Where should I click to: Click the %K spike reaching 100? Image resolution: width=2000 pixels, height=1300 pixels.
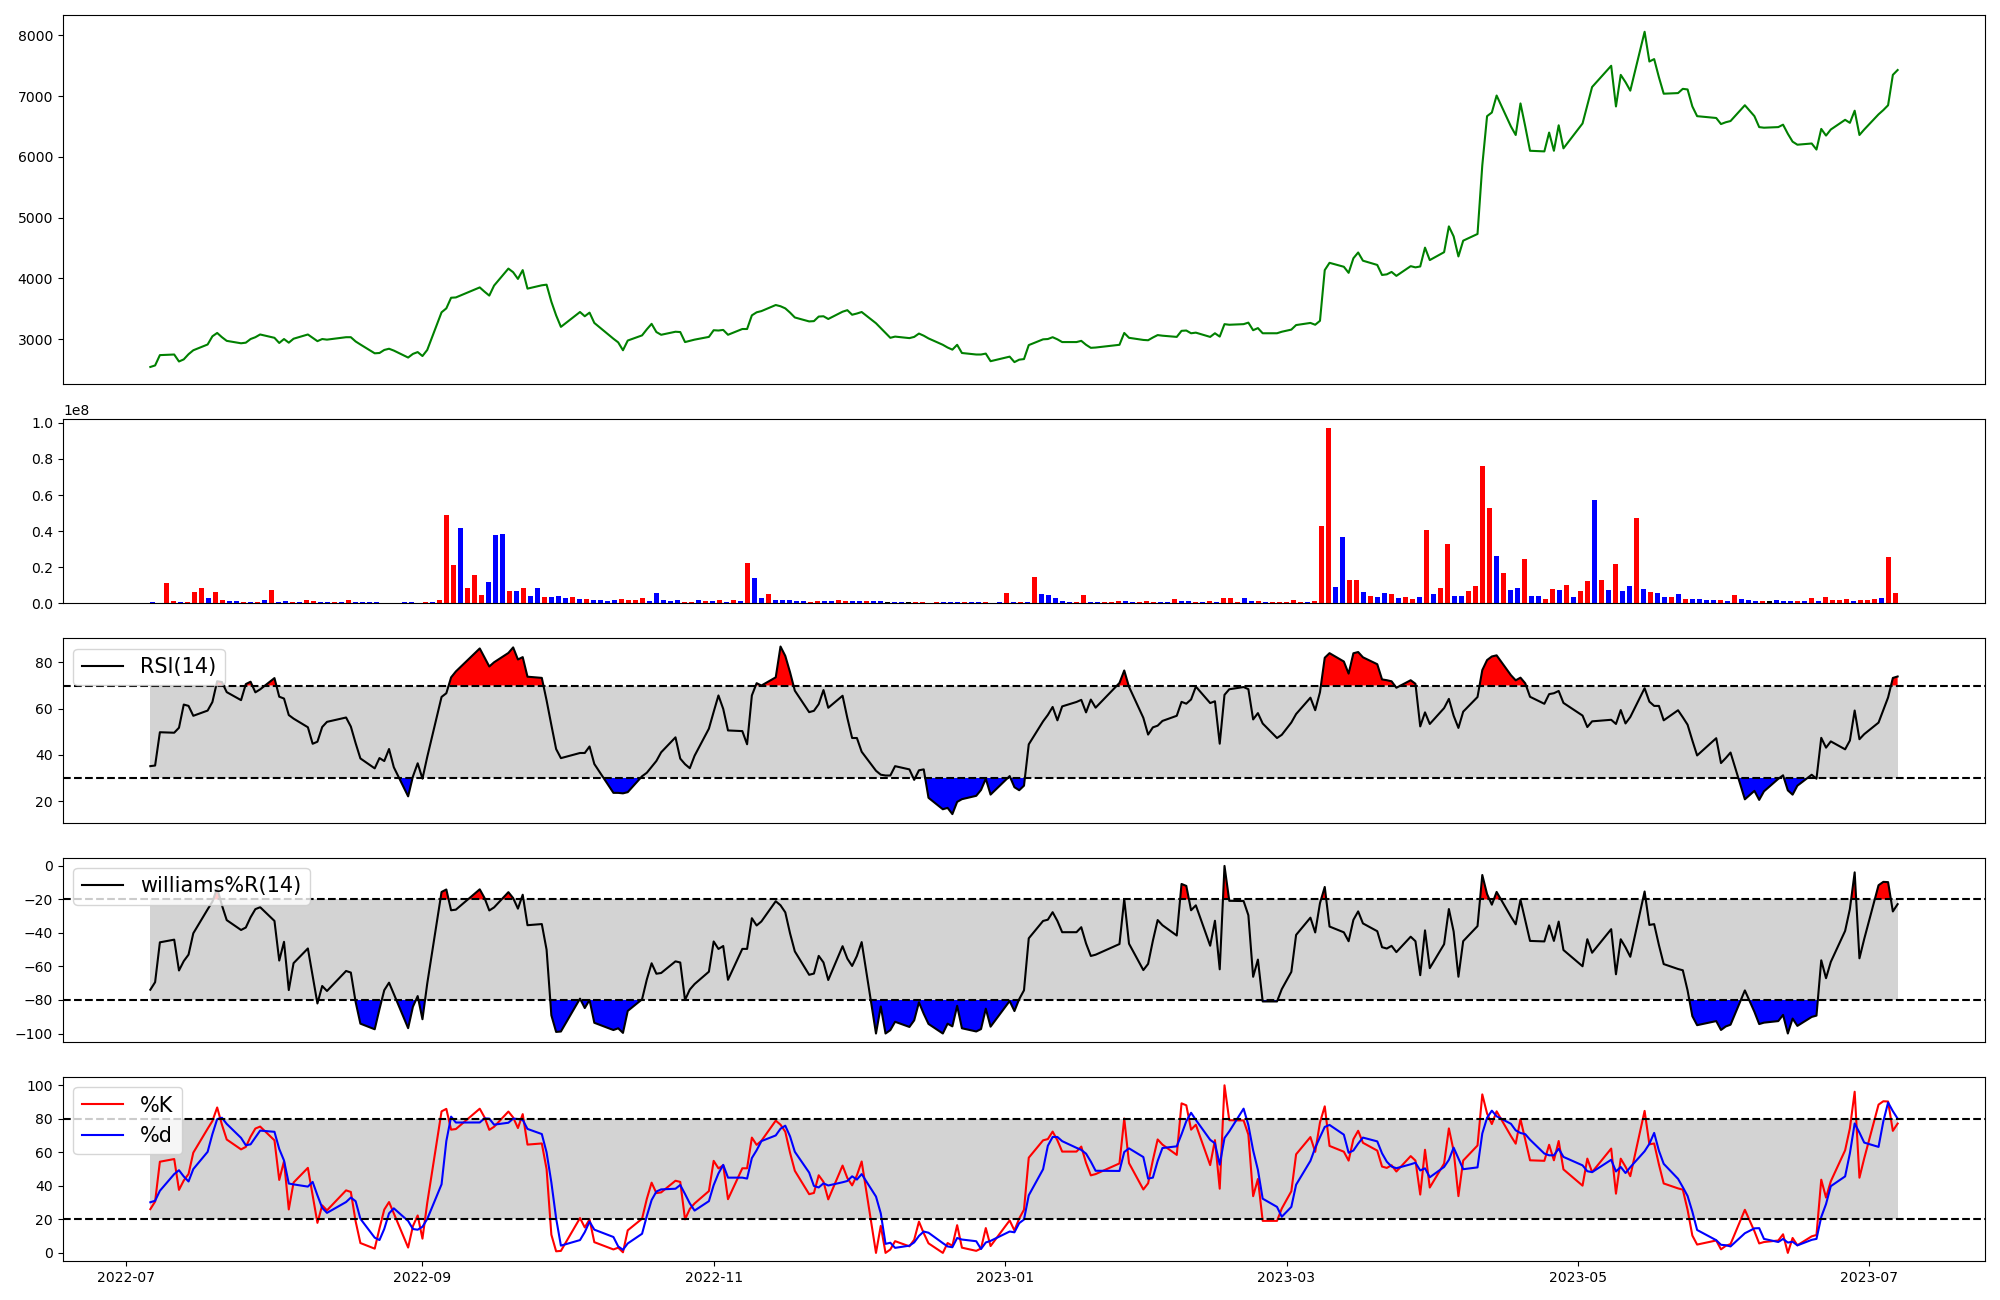tap(1224, 1086)
